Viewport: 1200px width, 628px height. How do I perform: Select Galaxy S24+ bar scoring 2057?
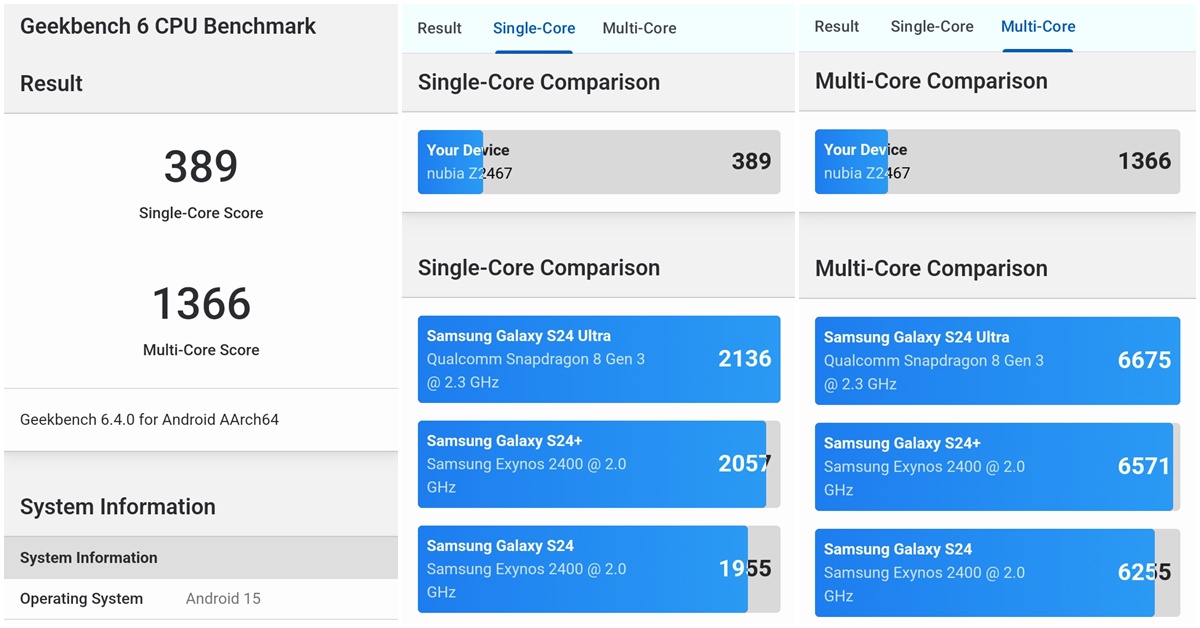(598, 464)
